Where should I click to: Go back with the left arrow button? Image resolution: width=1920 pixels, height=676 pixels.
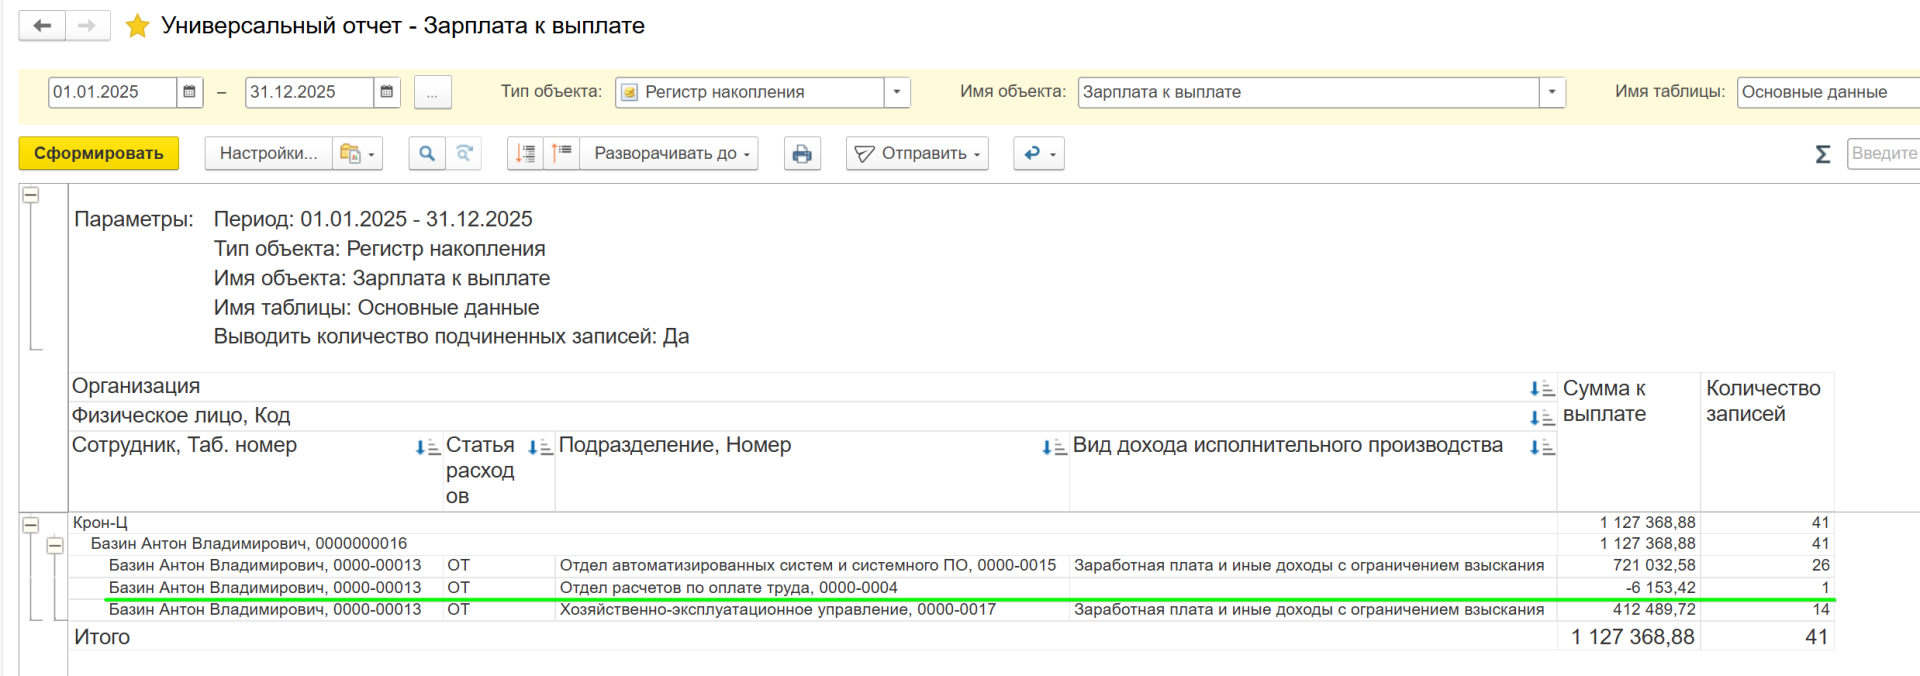coord(42,26)
